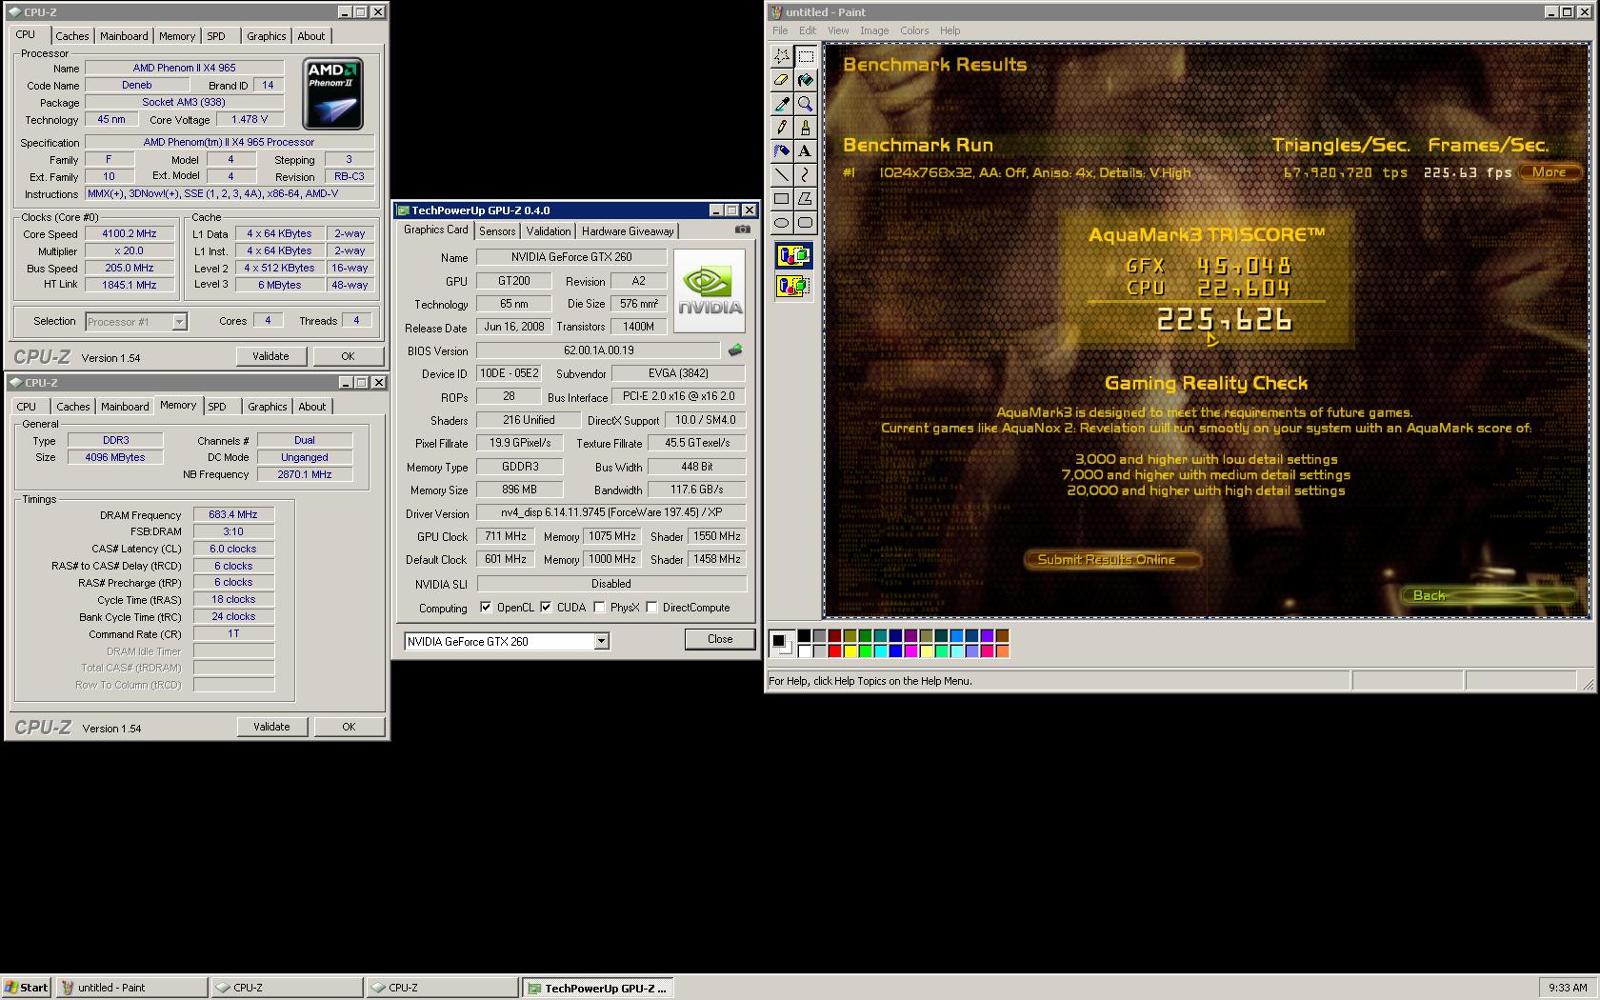Click Validate in the top CPU-Z window
1600x1000 pixels.
pyautogui.click(x=271, y=356)
